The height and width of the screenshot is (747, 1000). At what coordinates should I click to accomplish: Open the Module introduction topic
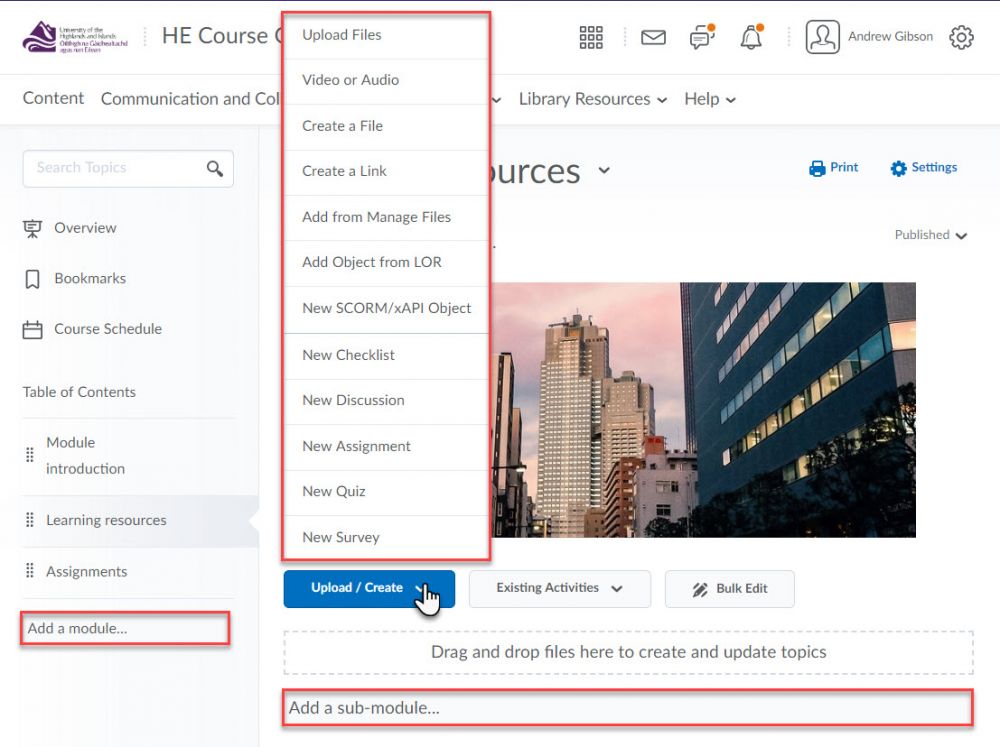85,455
